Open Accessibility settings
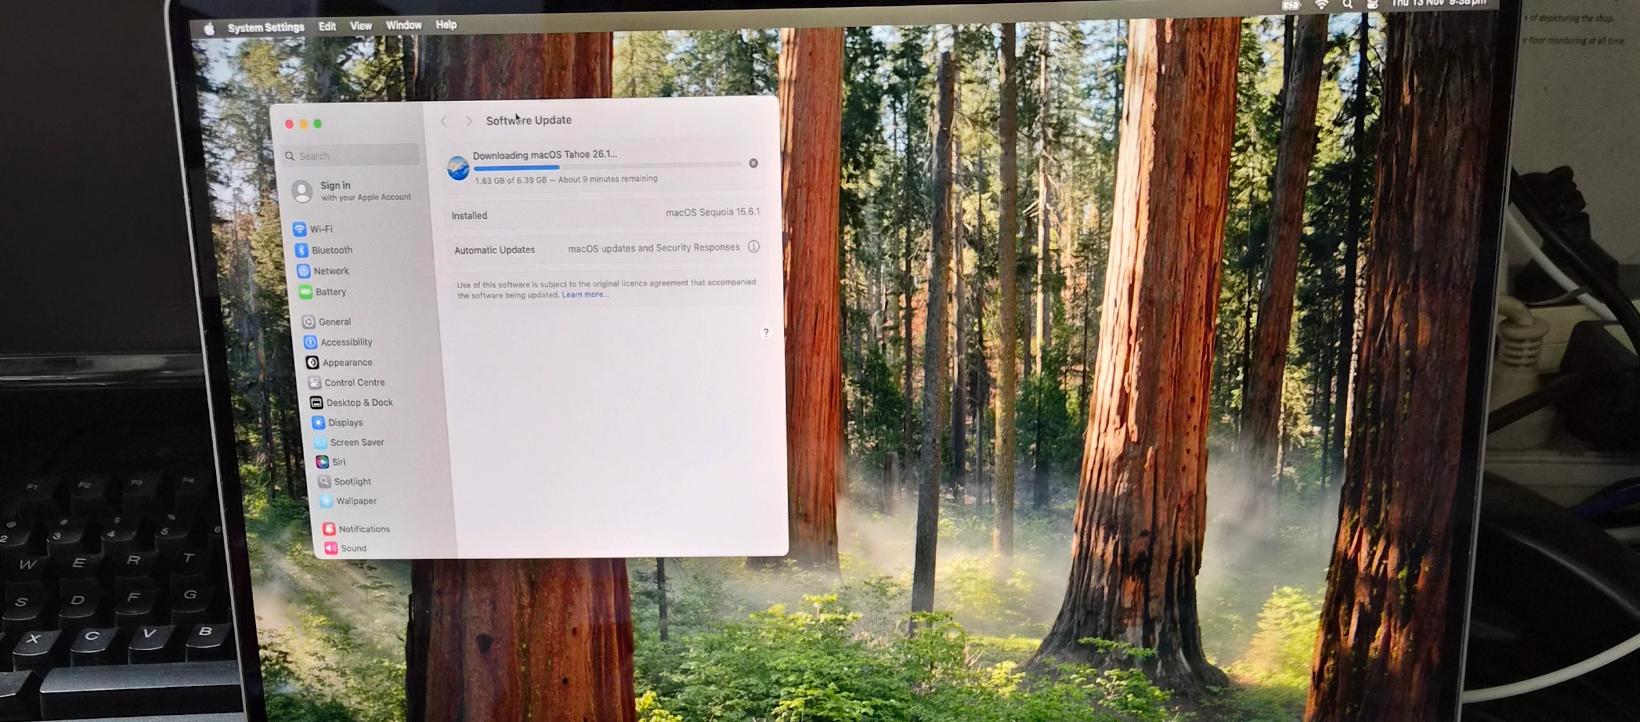Image resolution: width=1640 pixels, height=722 pixels. [338, 342]
